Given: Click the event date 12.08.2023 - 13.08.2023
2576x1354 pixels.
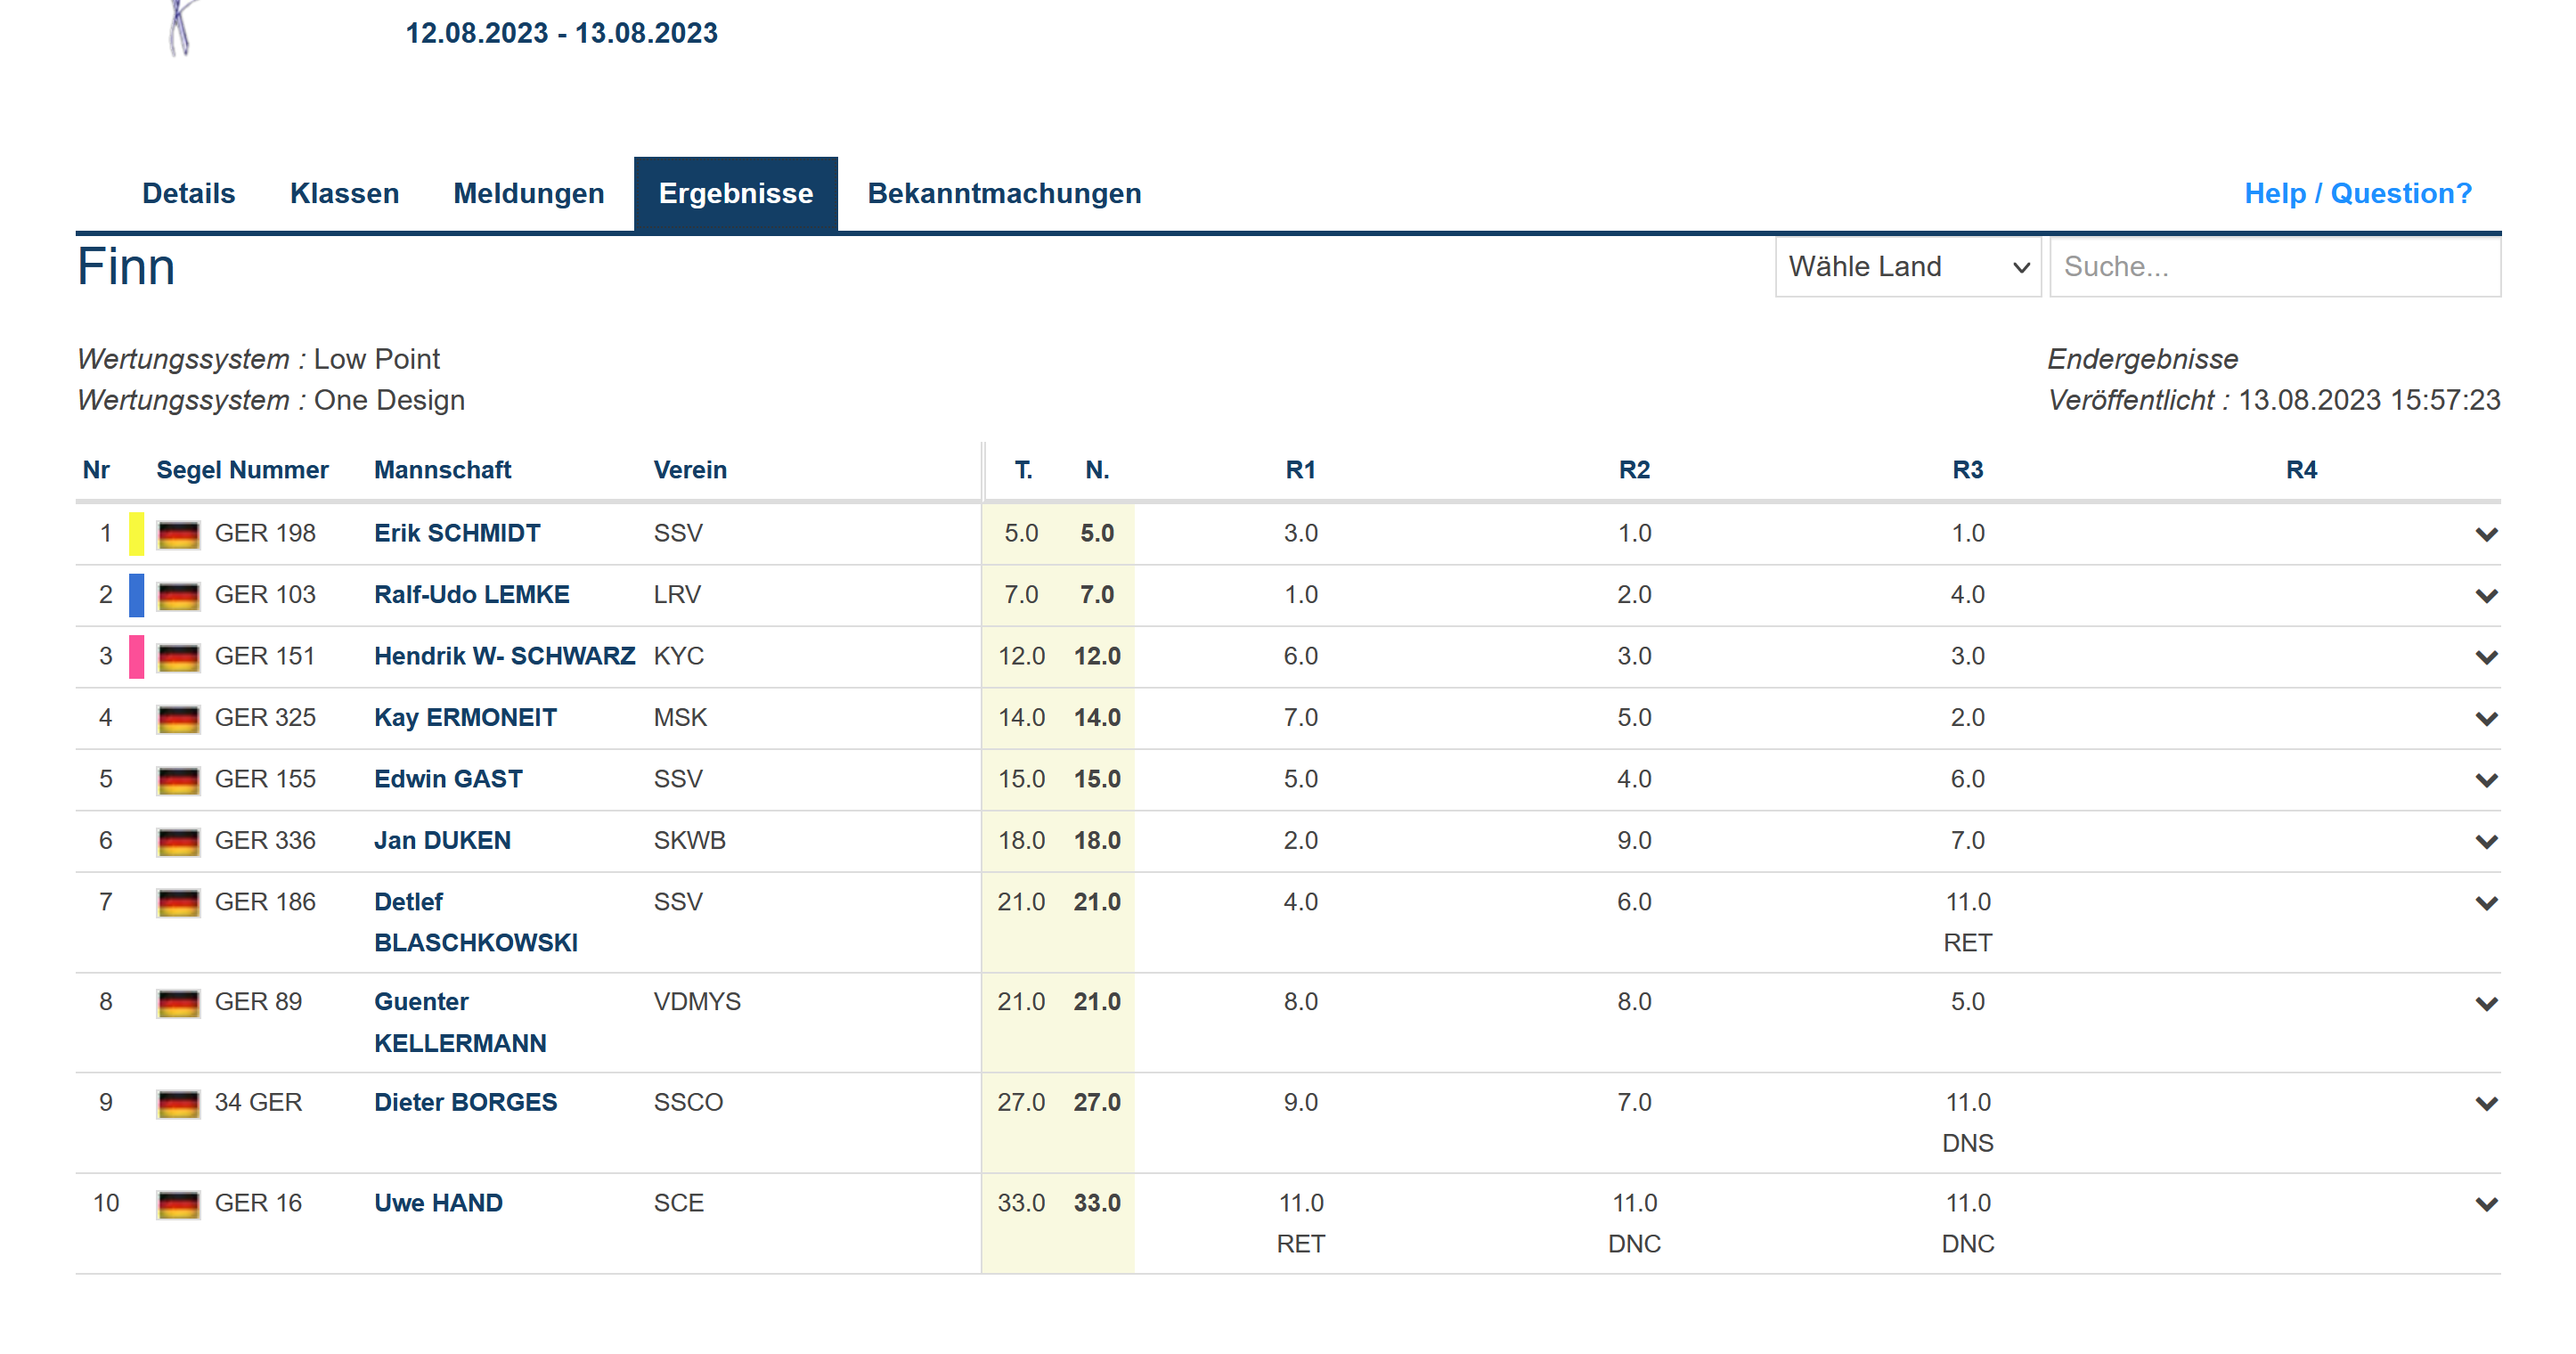Looking at the screenshot, I should [561, 33].
